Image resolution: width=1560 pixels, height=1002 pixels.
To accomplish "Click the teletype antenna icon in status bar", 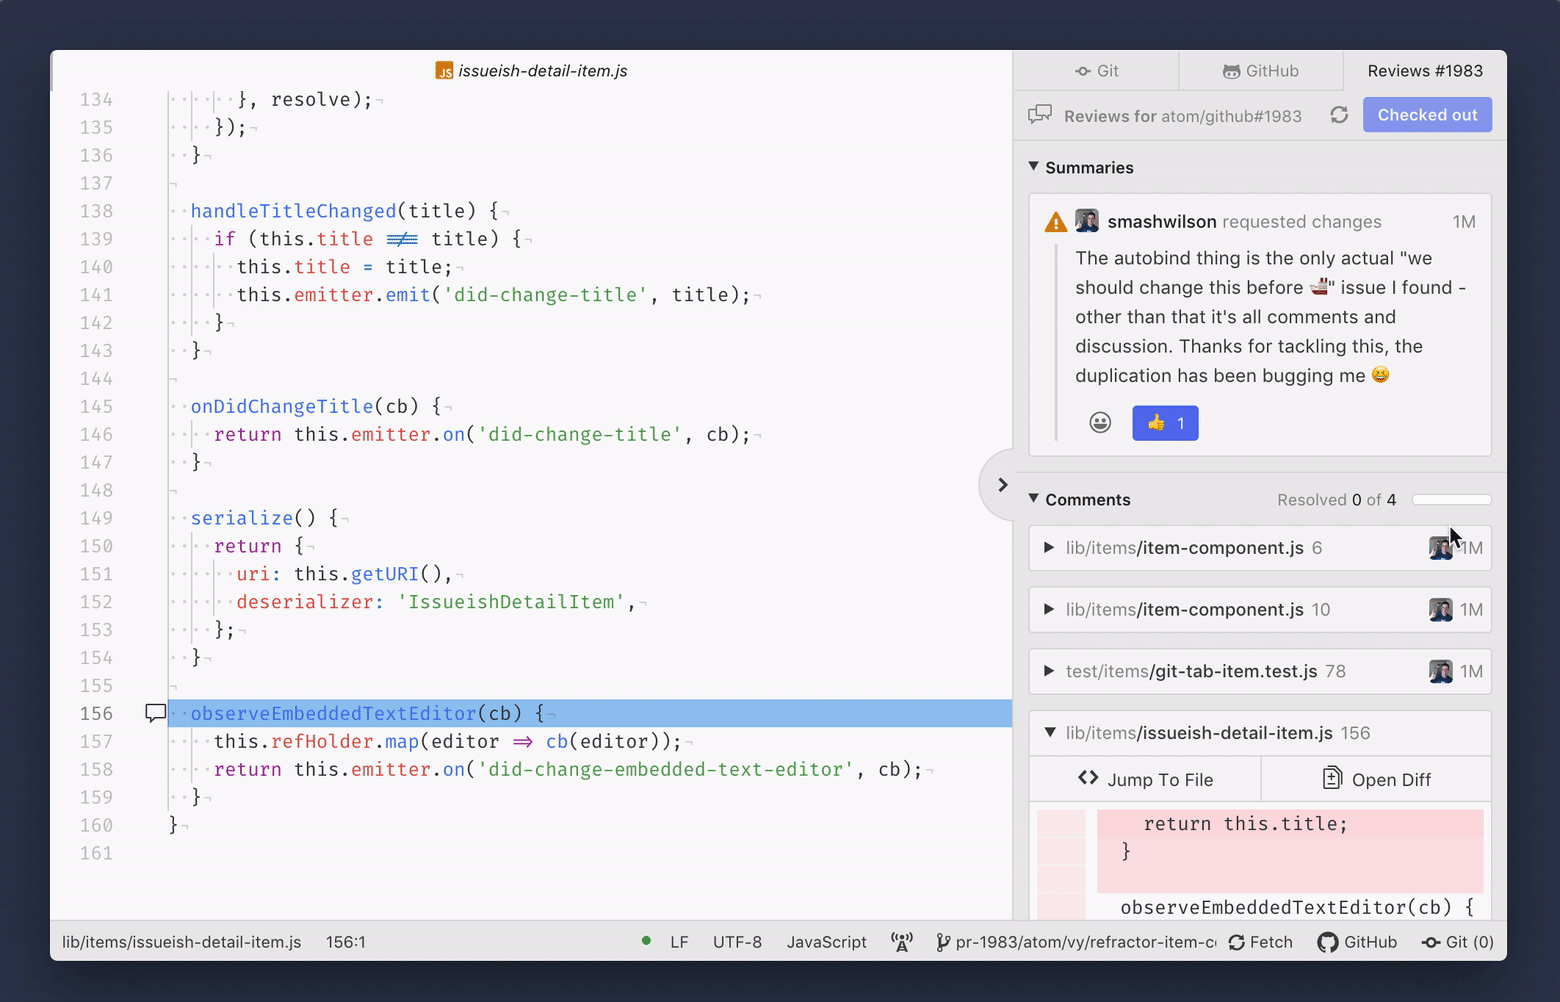I will click(902, 942).
